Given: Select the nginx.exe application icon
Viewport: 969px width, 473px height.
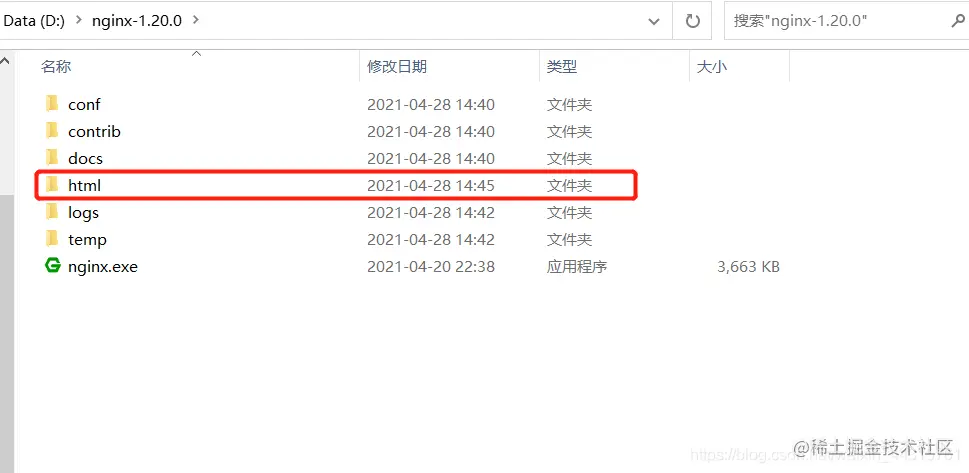Looking at the screenshot, I should (x=53, y=266).
